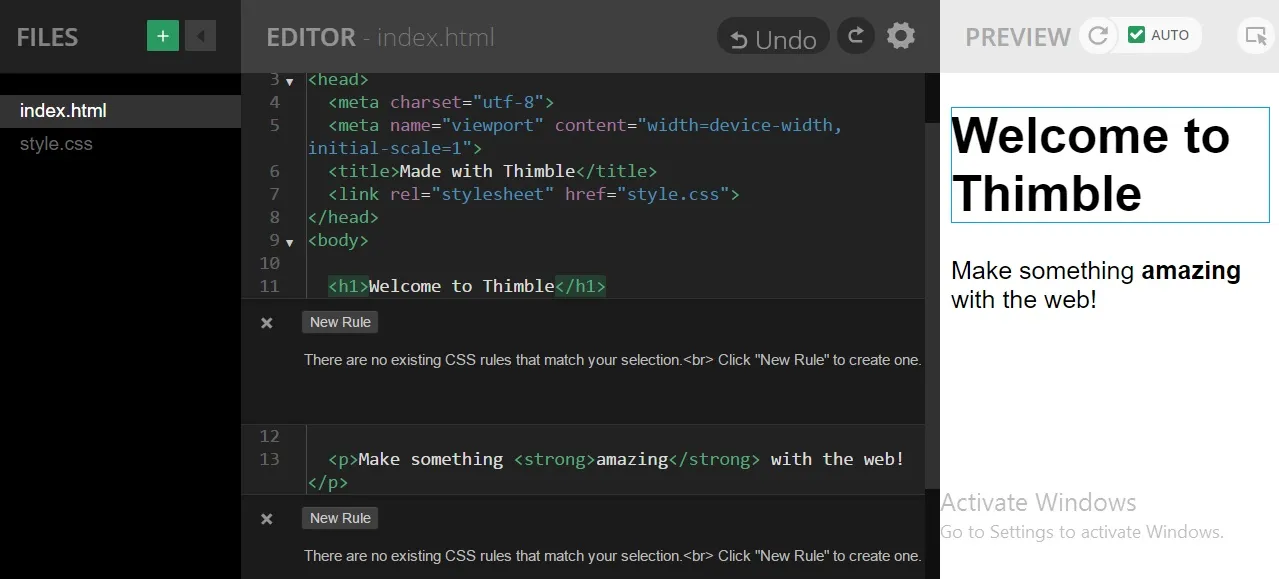The width and height of the screenshot is (1279, 579).
Task: Select style.css in the file list
Action: [56, 143]
